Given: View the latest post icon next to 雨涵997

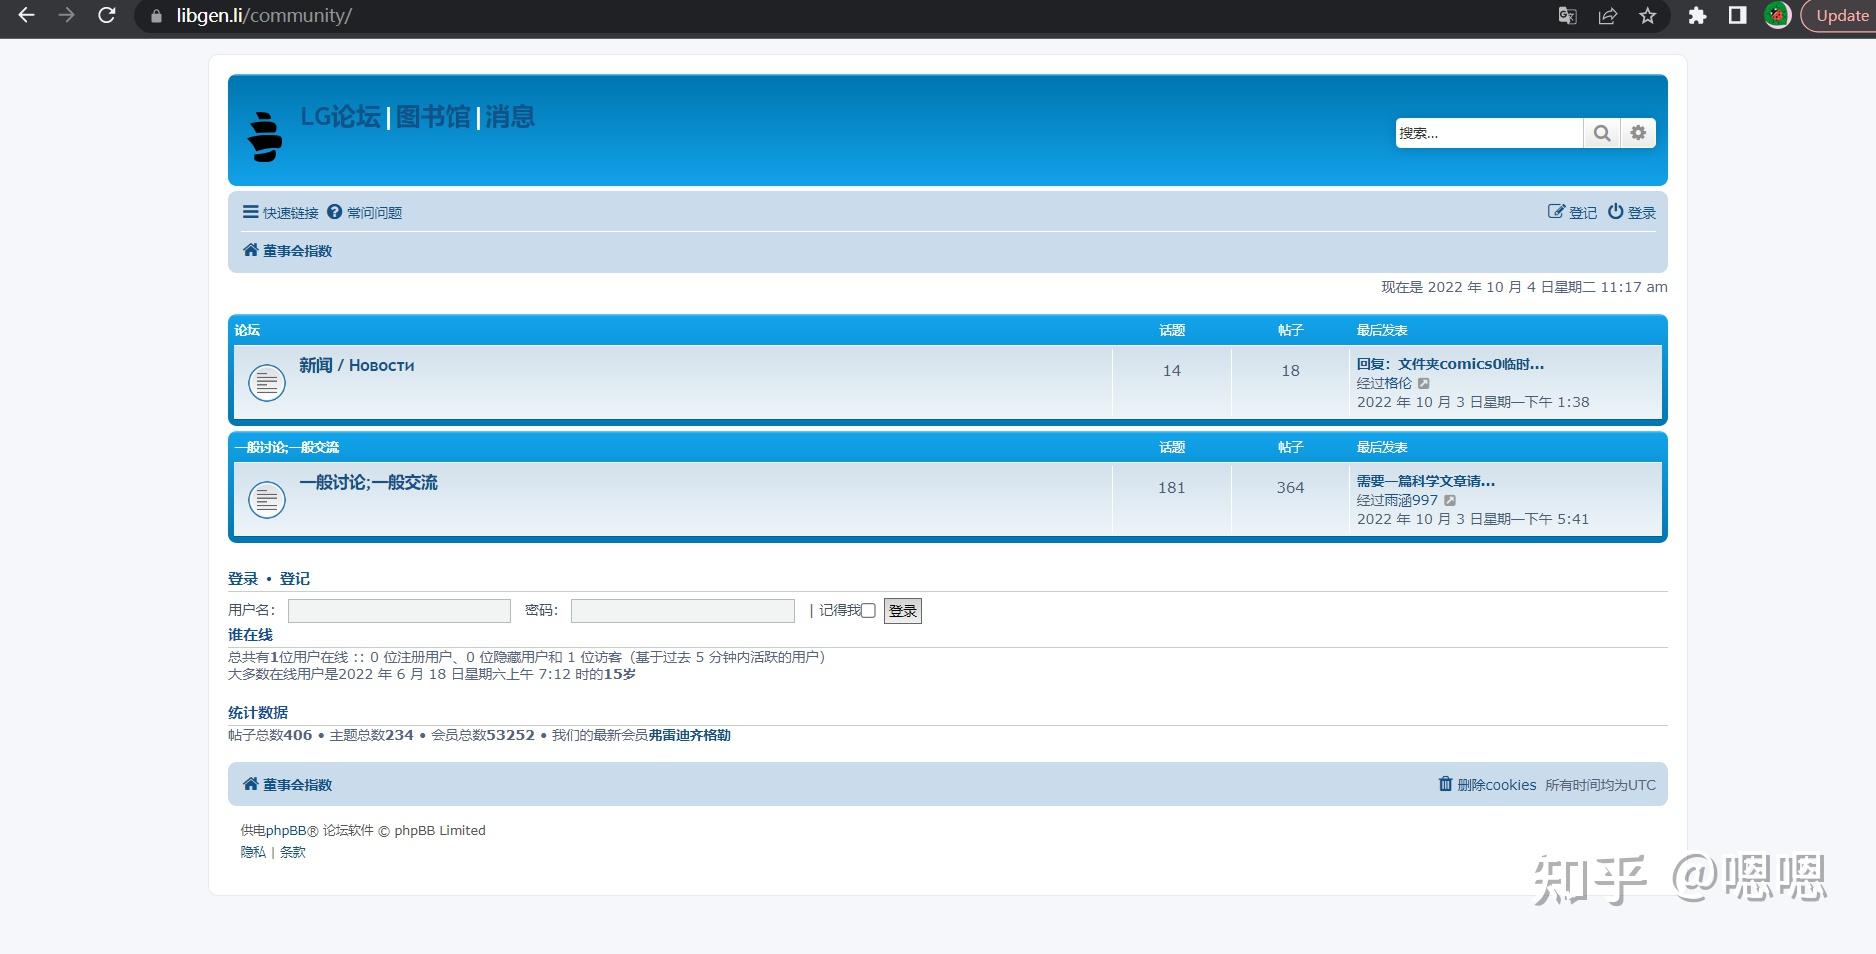Looking at the screenshot, I should pos(1450,500).
